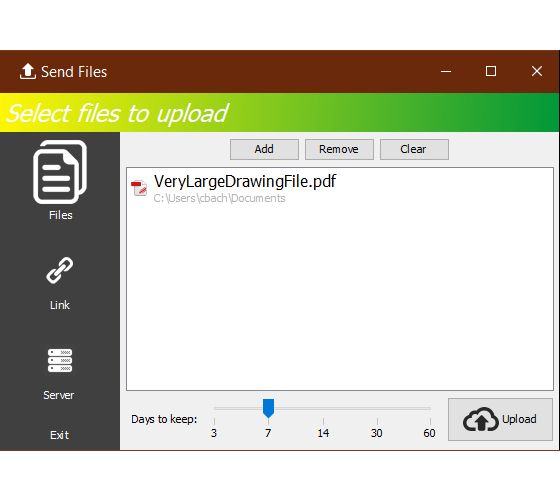This screenshot has height=500, width=560.
Task: Open the Link section chain icon
Action: 60,270
